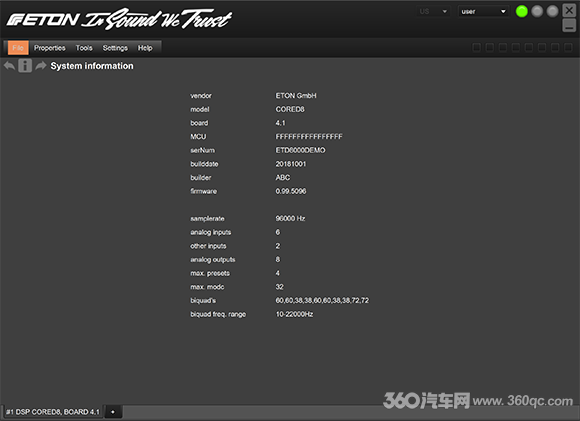Open the US language dropdown

[433, 11]
